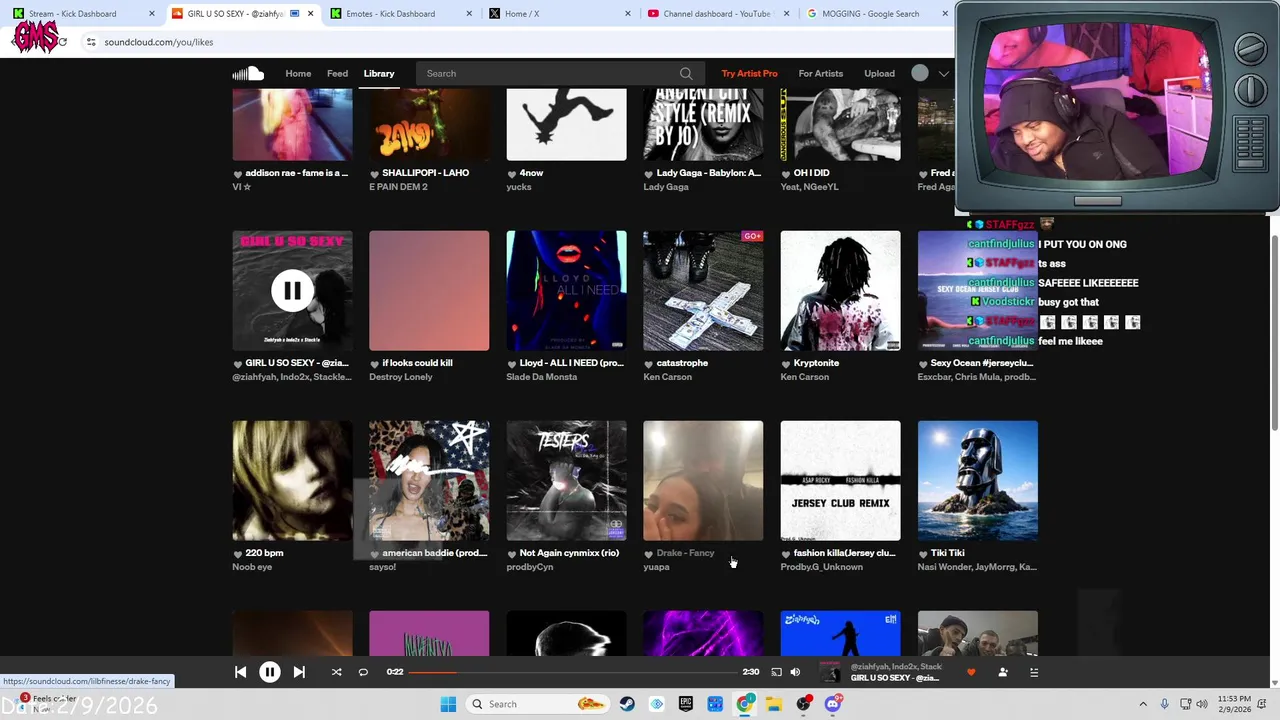Pause playback in the bottom player bar
The image size is (1280, 720).
(270, 672)
